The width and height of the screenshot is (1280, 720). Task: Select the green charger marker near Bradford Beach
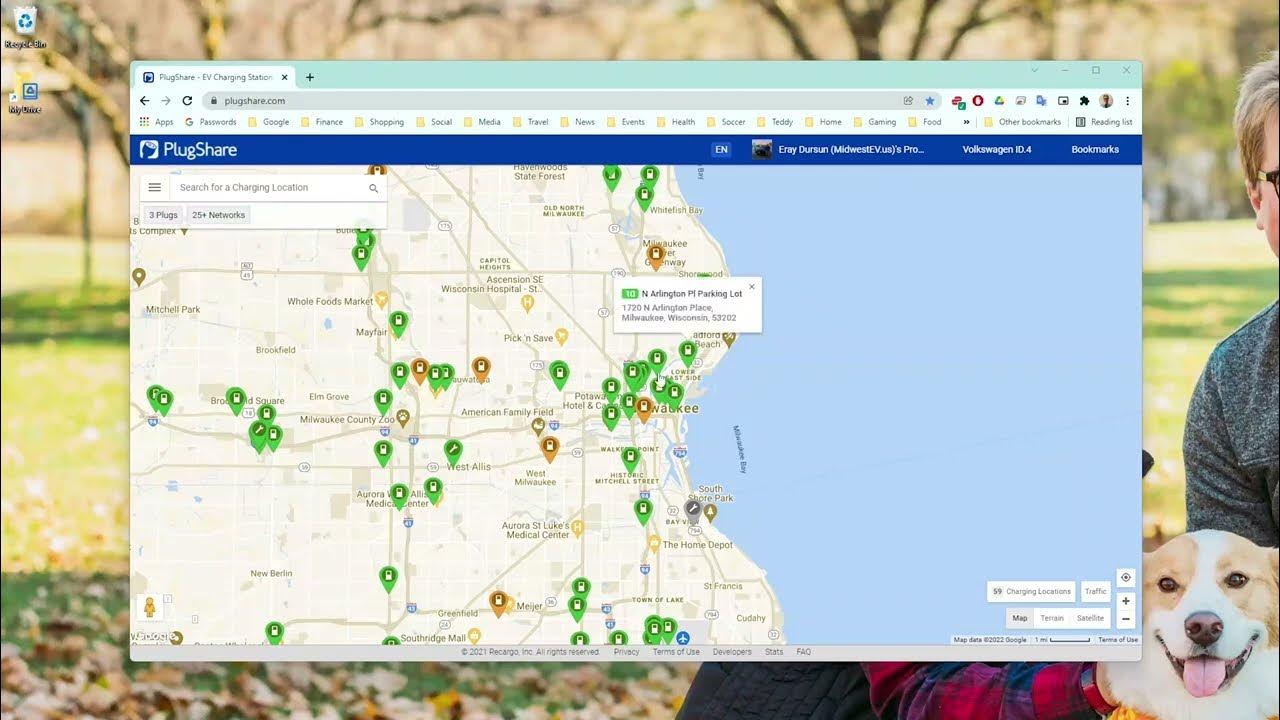point(687,352)
